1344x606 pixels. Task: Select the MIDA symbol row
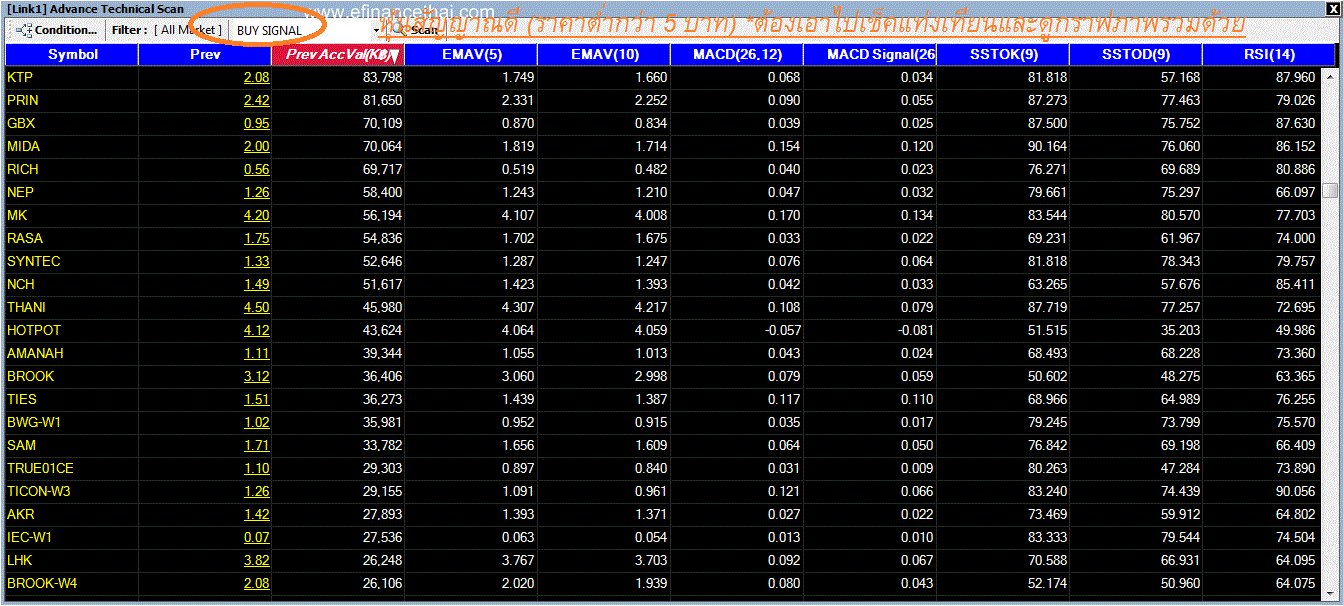tap(663, 146)
